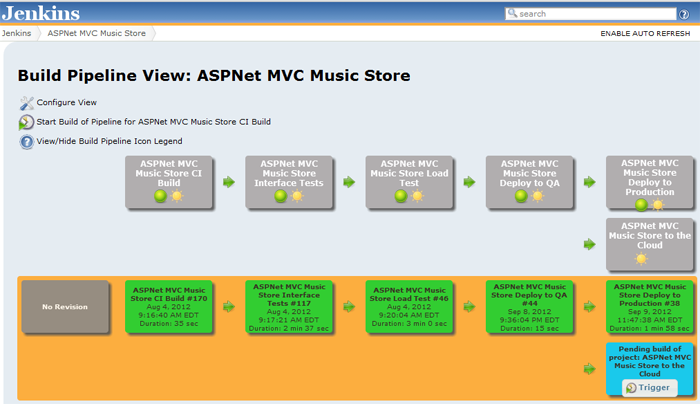Image resolution: width=700 pixels, height=404 pixels.
Task: Open the Music Store to the Cloud box
Action: 650,244
